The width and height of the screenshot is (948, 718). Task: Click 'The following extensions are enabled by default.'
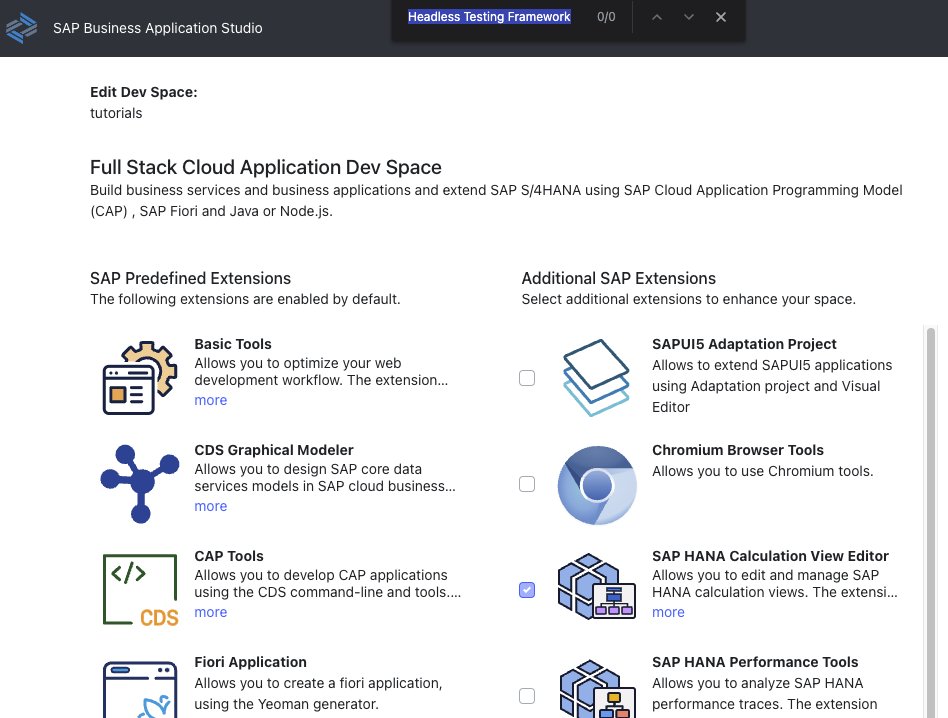(x=245, y=299)
